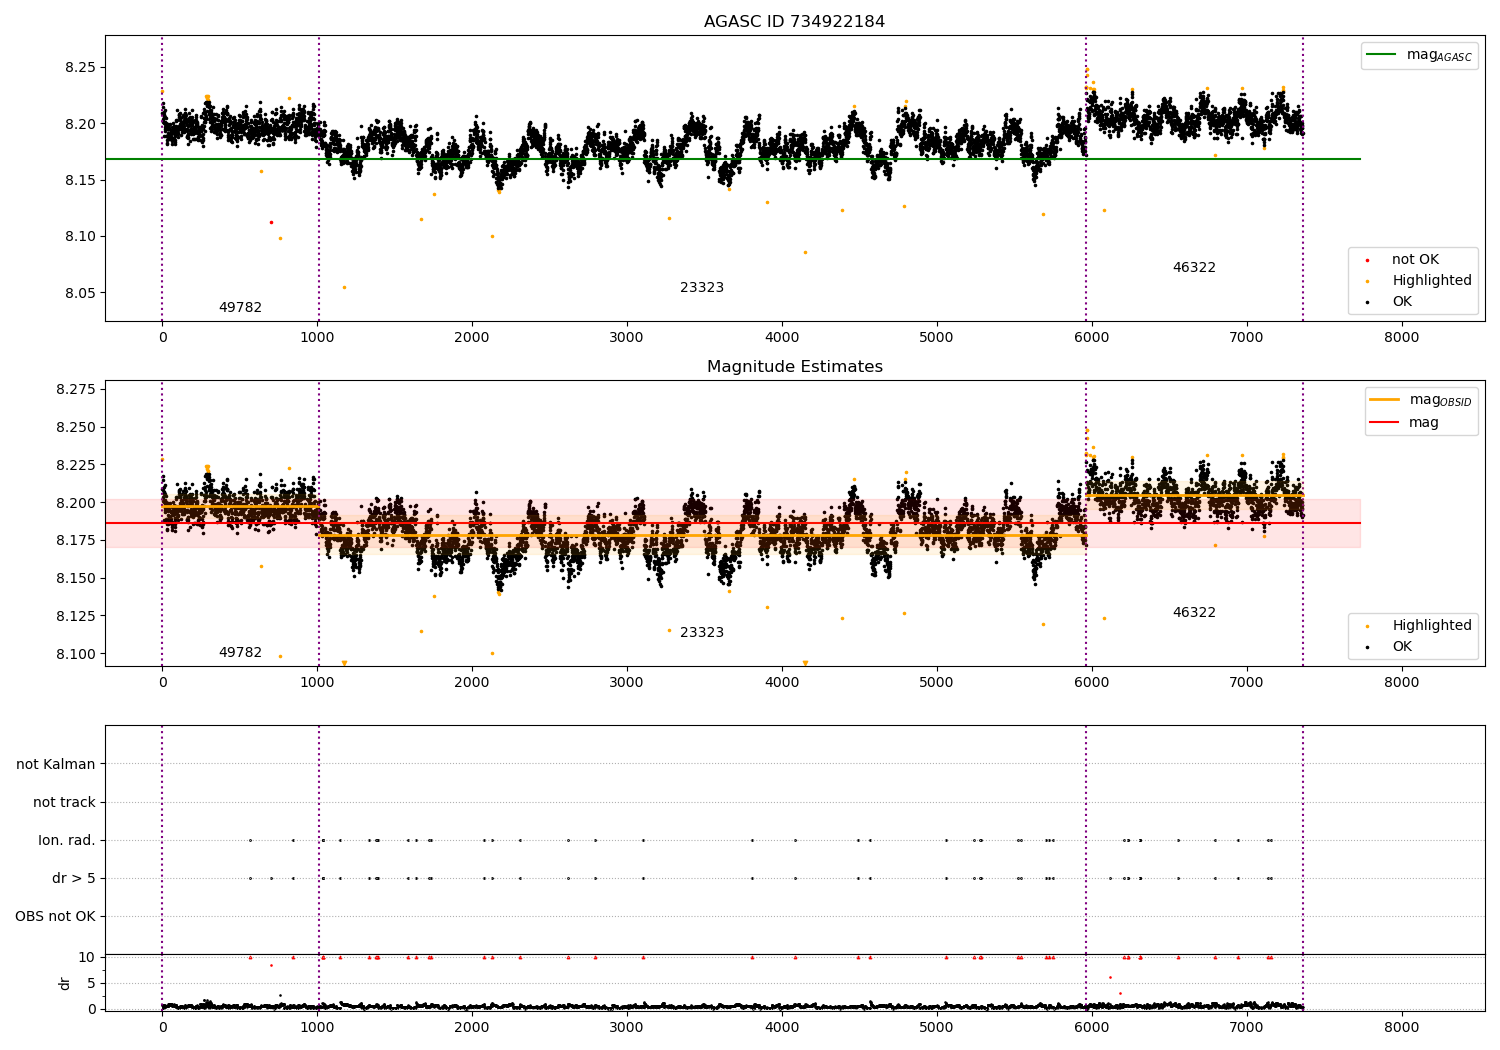Click the '10' tick on the dr axis

click(87, 957)
